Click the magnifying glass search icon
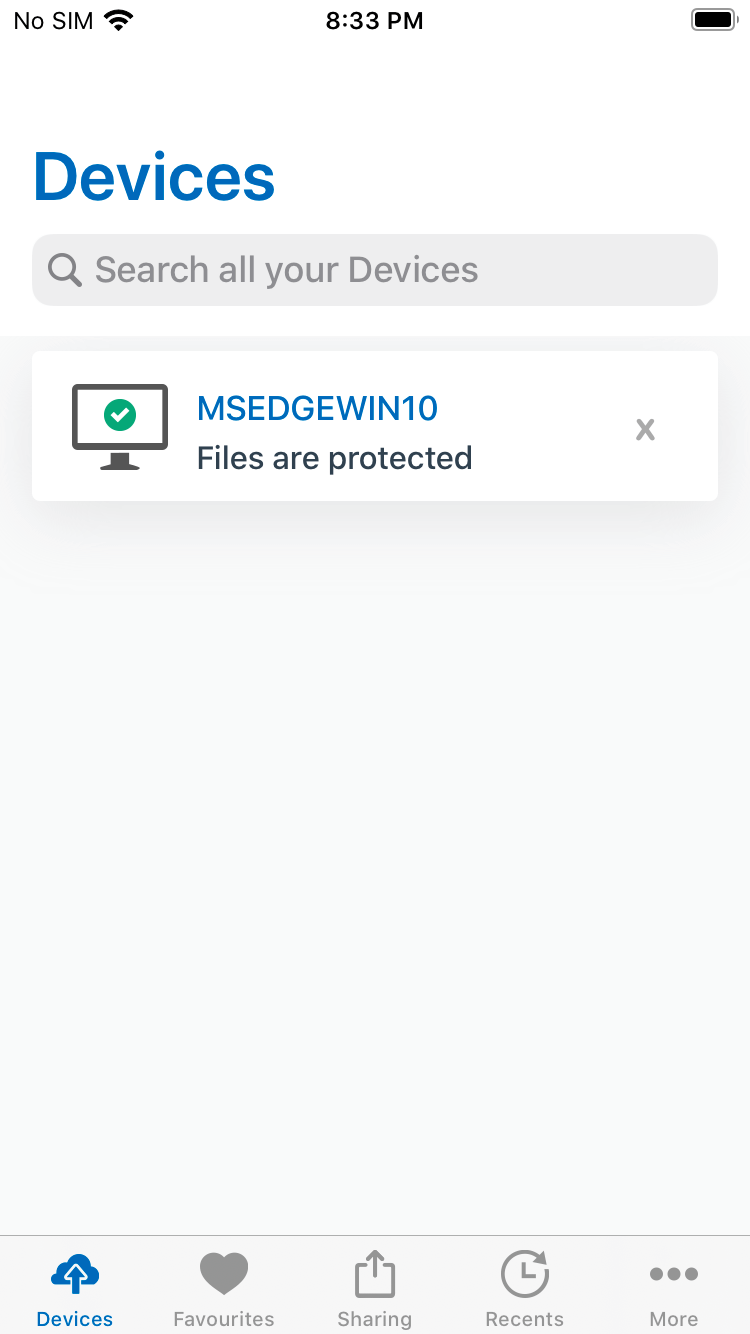This screenshot has width=750, height=1334. click(x=65, y=270)
